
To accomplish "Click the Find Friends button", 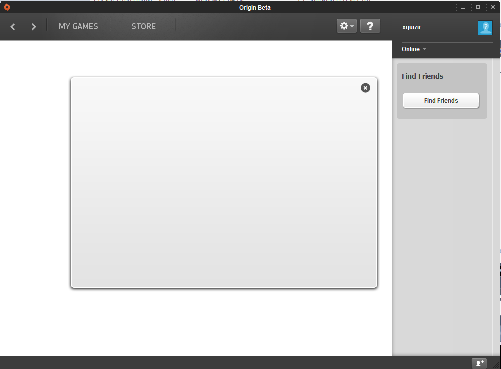I will [x=441, y=100].
